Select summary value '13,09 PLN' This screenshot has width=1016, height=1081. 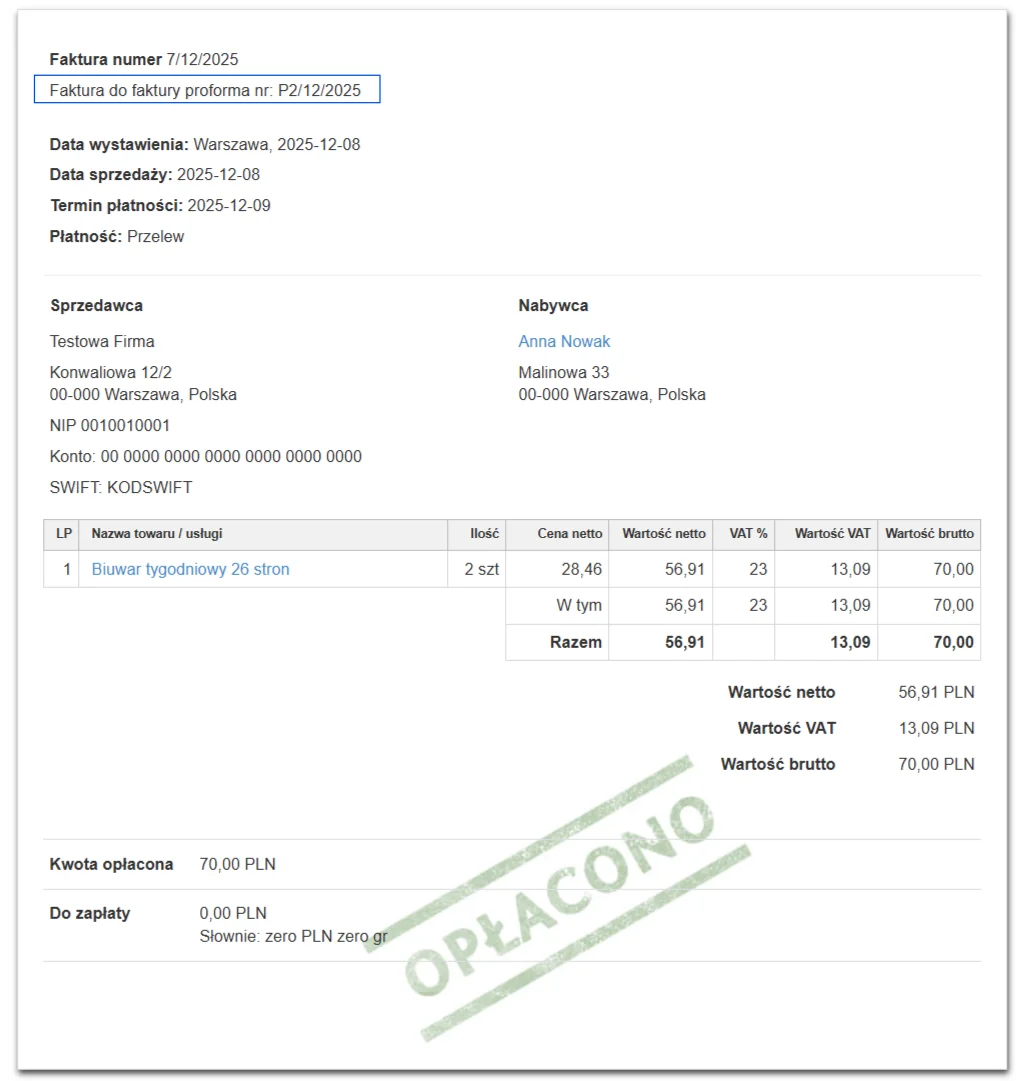pyautogui.click(x=937, y=728)
